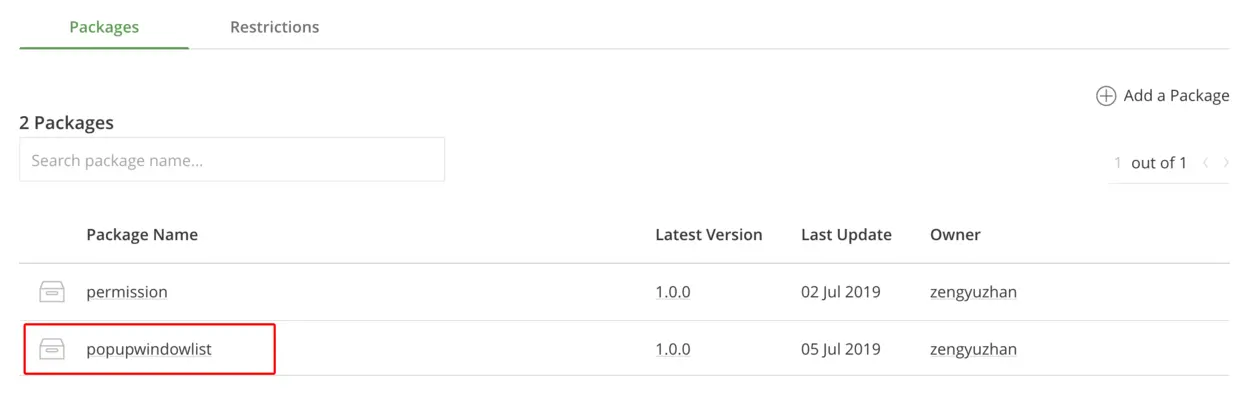
Task: Sort by the Latest Version column header
Action: pos(709,235)
